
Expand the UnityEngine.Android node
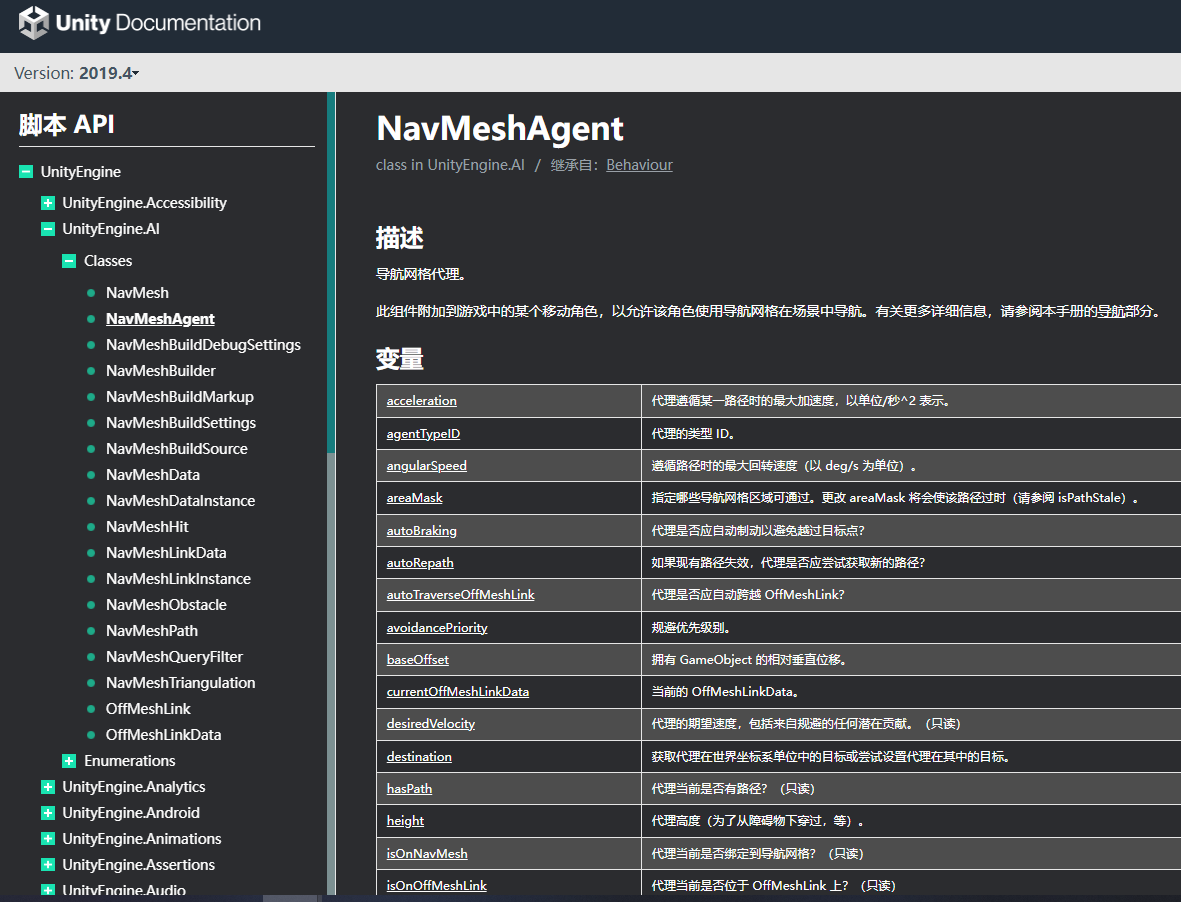tap(47, 813)
